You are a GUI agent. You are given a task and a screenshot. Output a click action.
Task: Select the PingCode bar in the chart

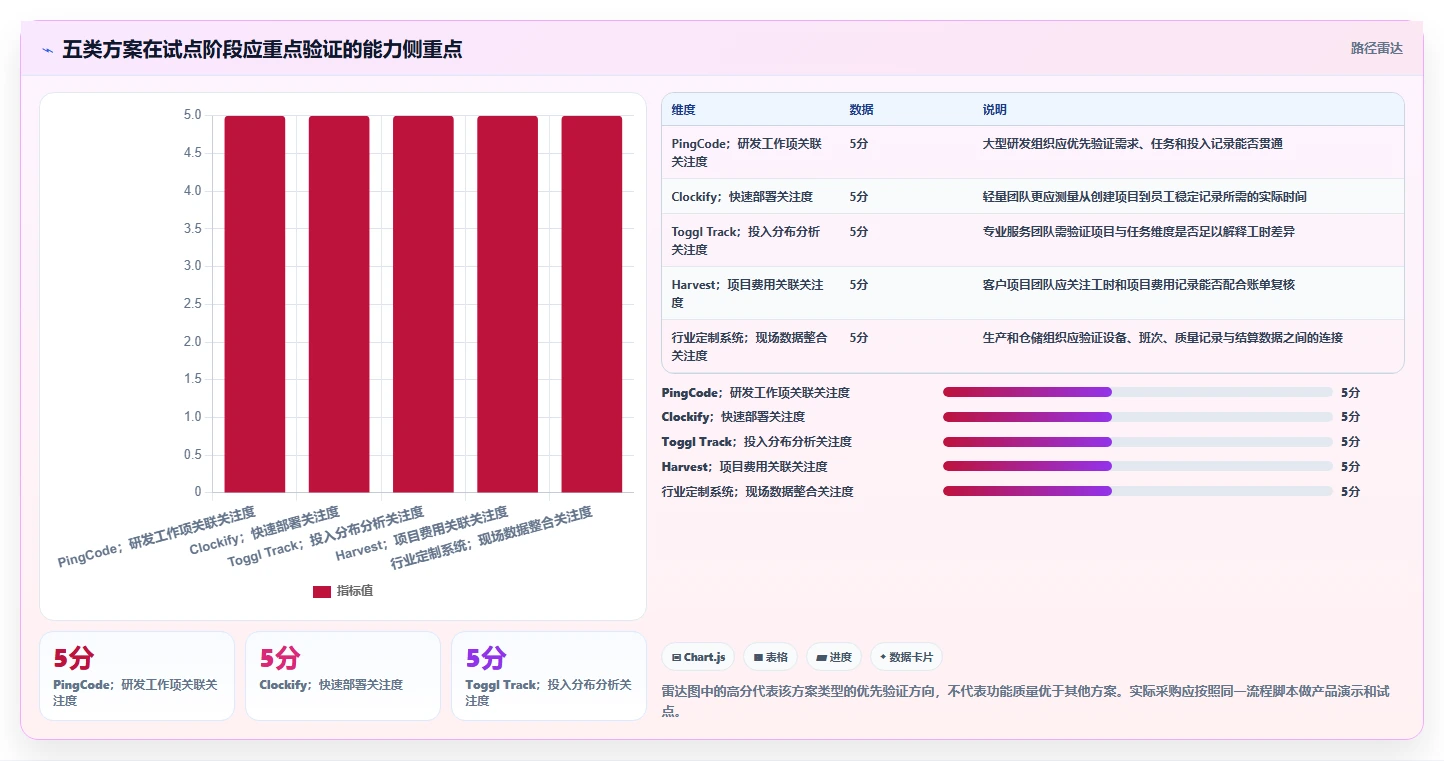[x=255, y=304]
